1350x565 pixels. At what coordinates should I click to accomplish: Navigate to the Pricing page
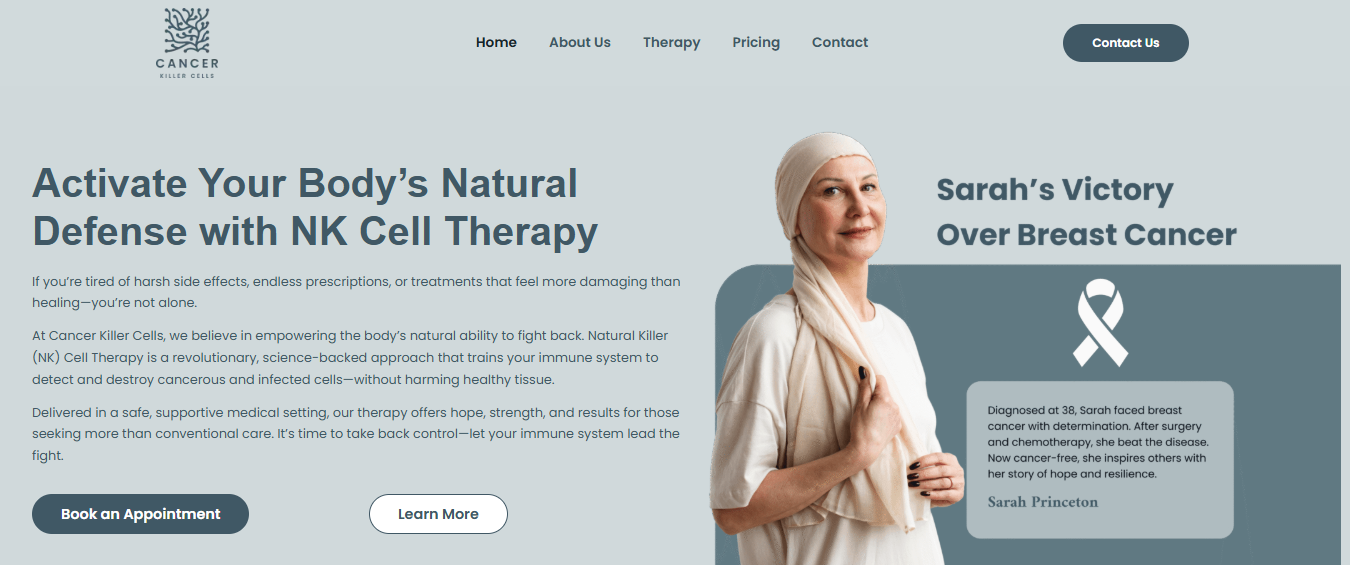coord(756,42)
